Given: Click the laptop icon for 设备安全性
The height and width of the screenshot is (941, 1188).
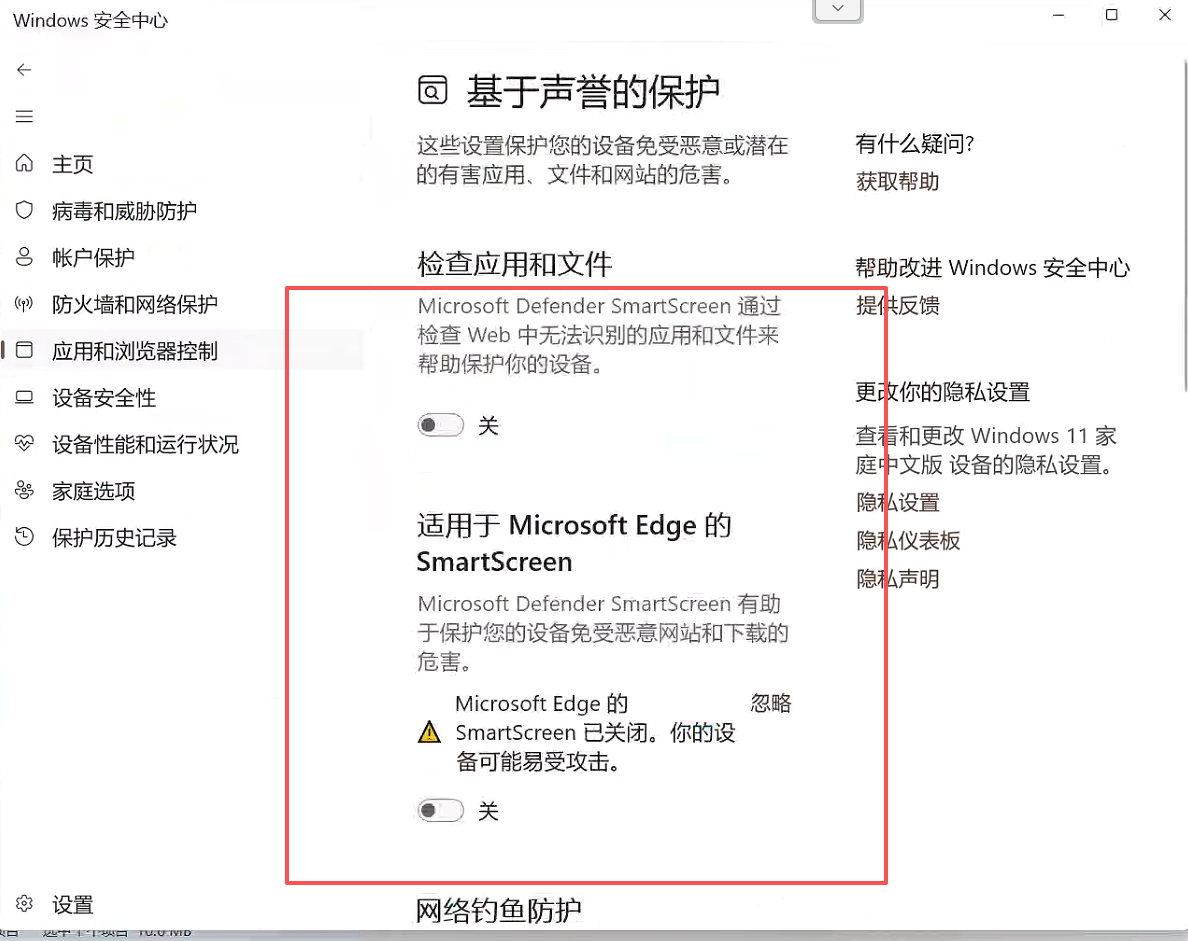Looking at the screenshot, I should [24, 398].
